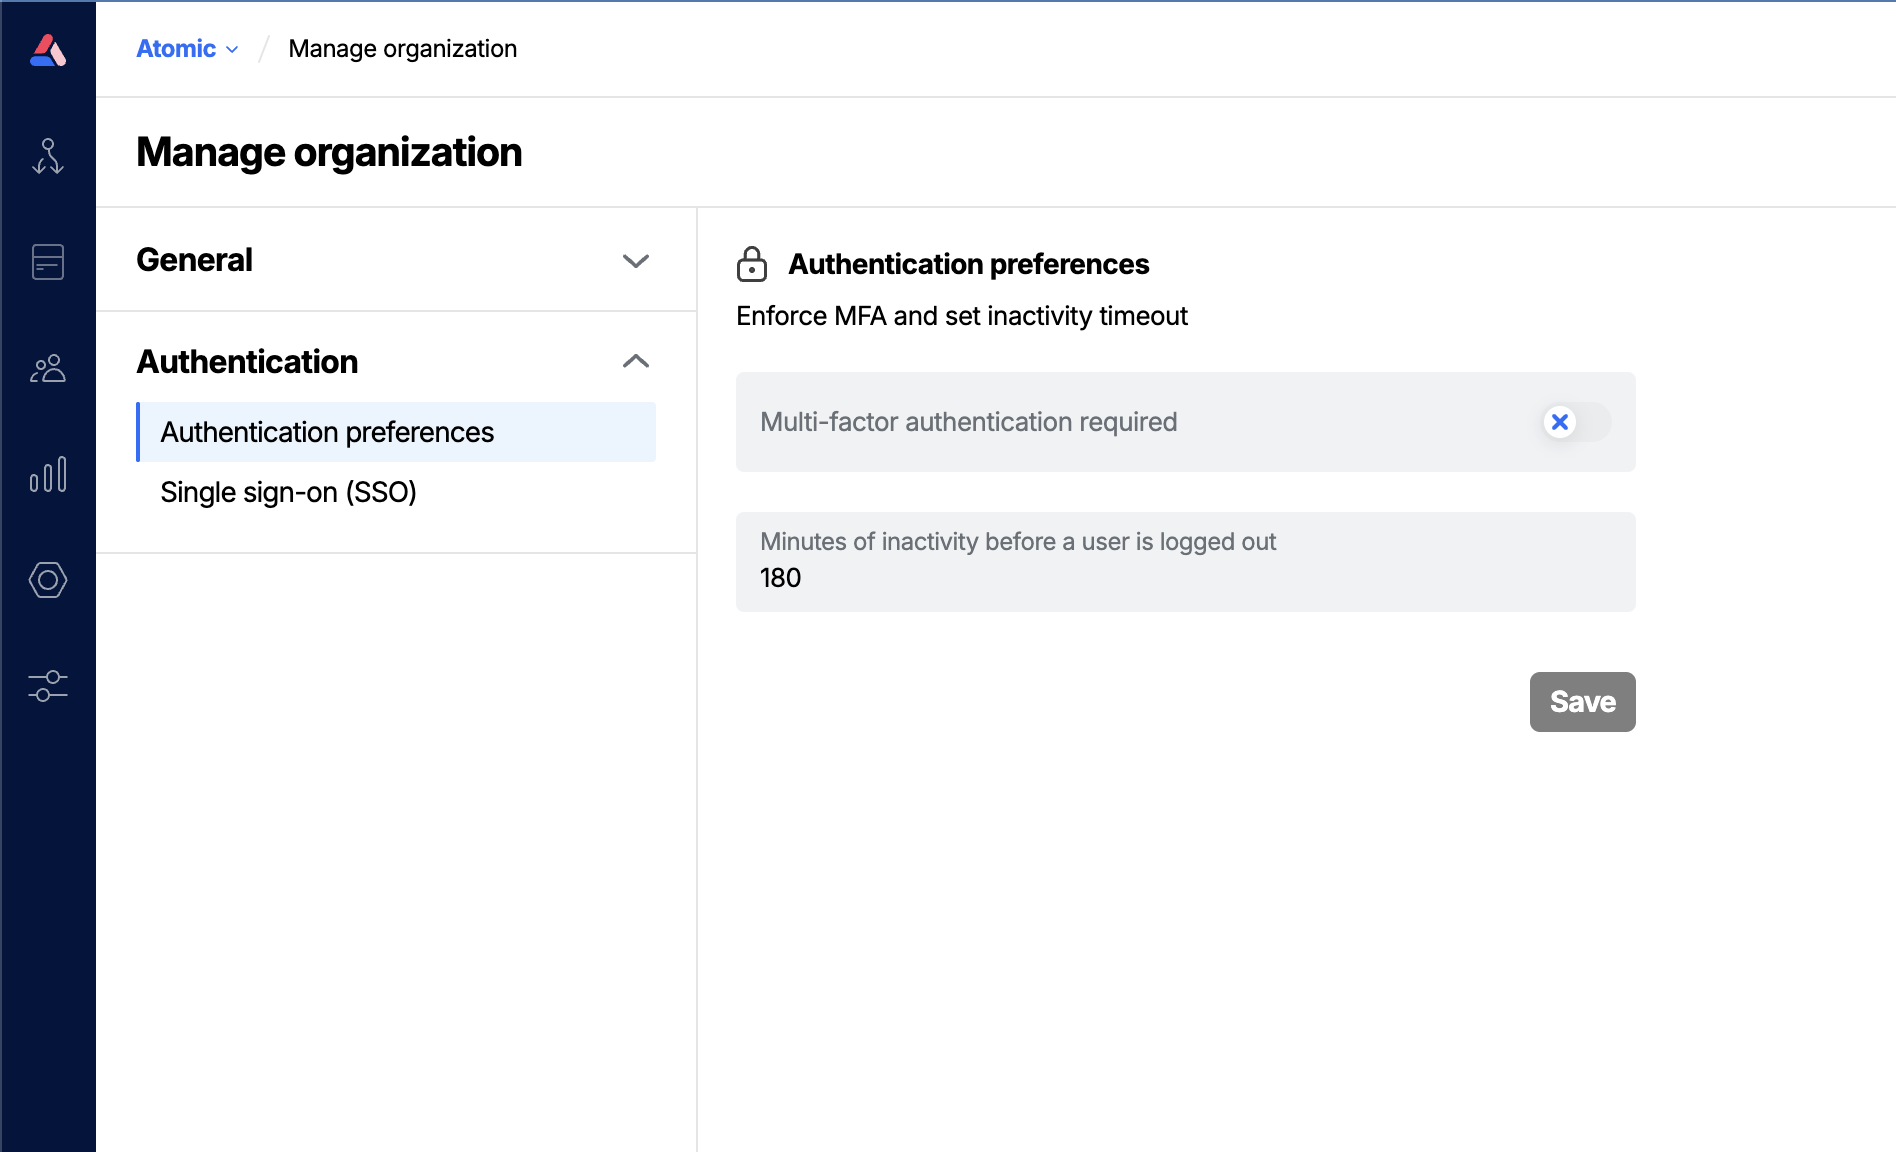Click the X mark on the MFA switch
The image size is (1896, 1152).
[1559, 422]
